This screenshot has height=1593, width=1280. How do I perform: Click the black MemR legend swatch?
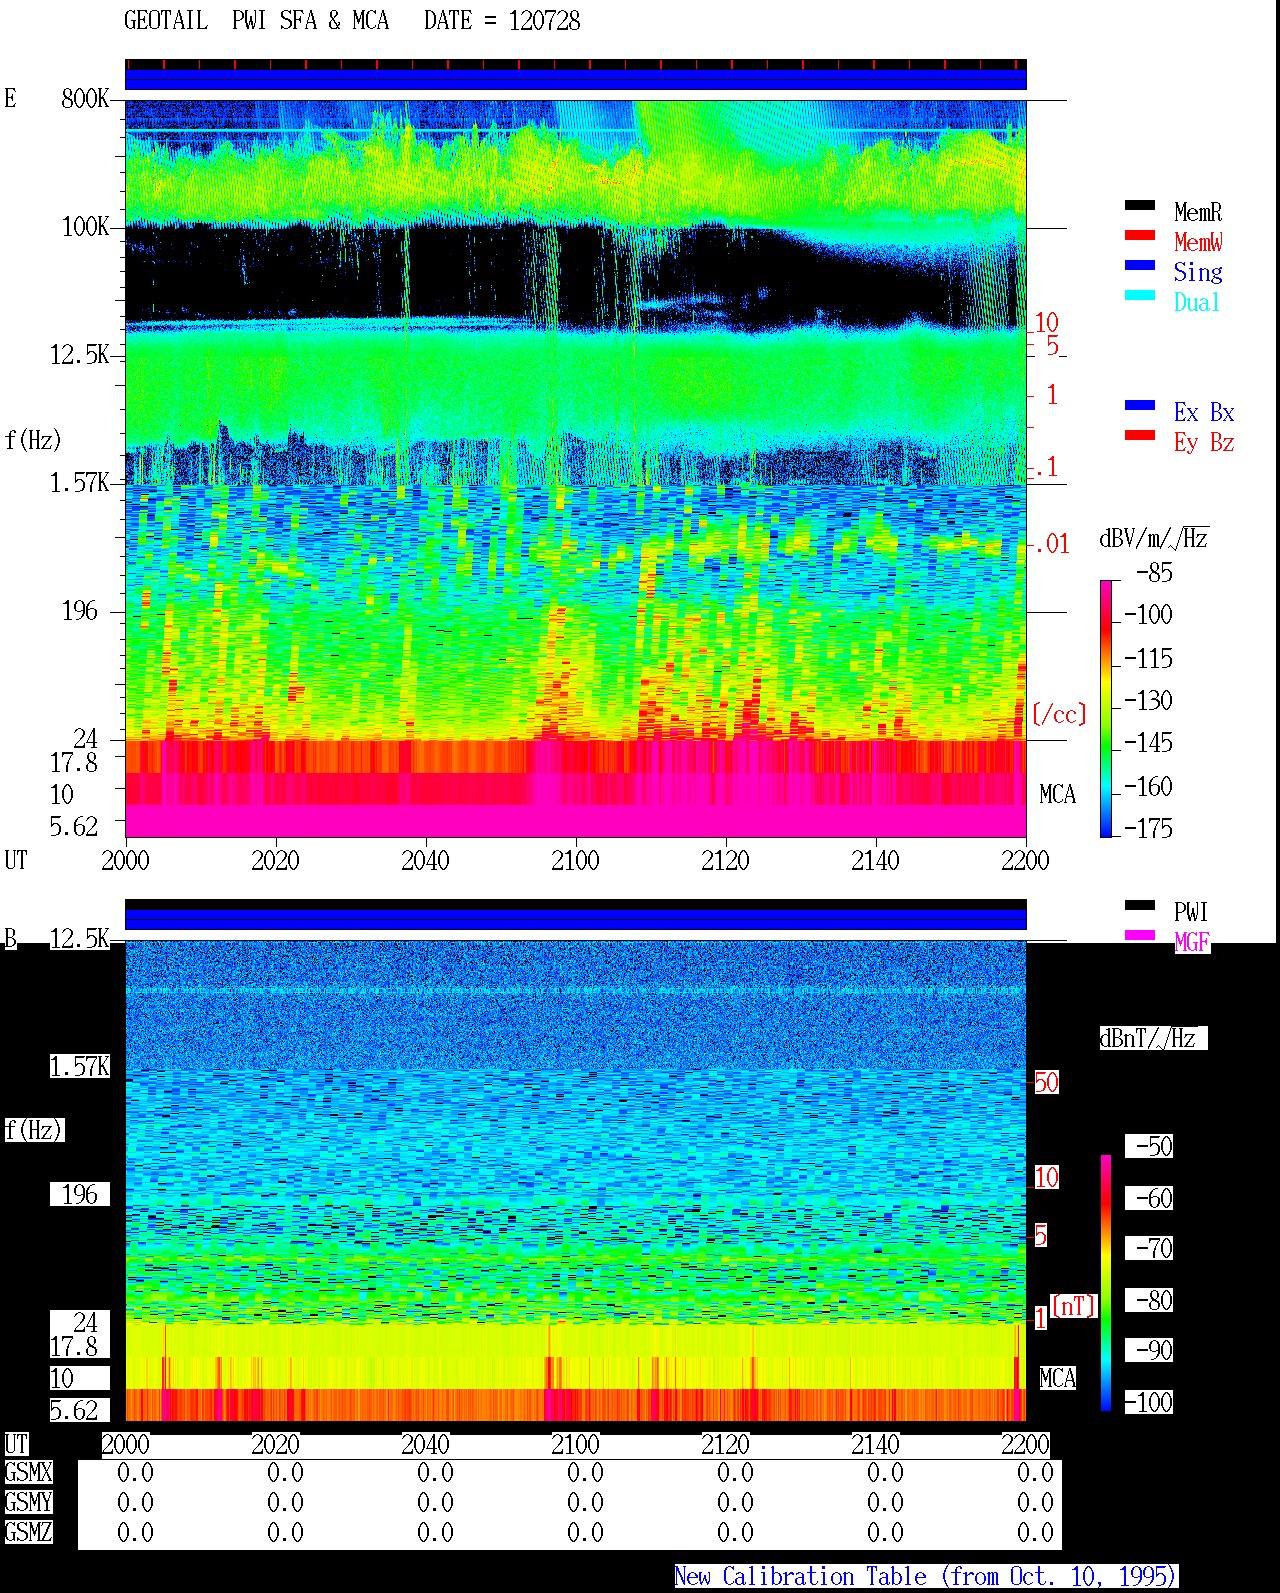pos(1139,206)
